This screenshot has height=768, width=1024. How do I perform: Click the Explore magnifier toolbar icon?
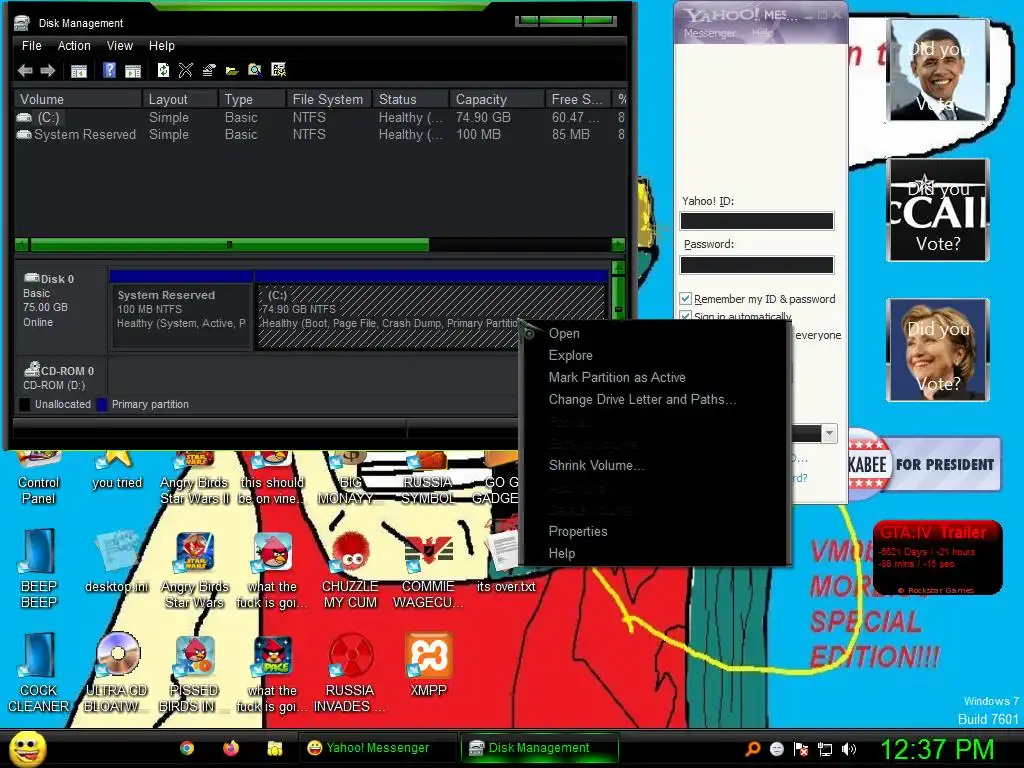click(x=255, y=70)
